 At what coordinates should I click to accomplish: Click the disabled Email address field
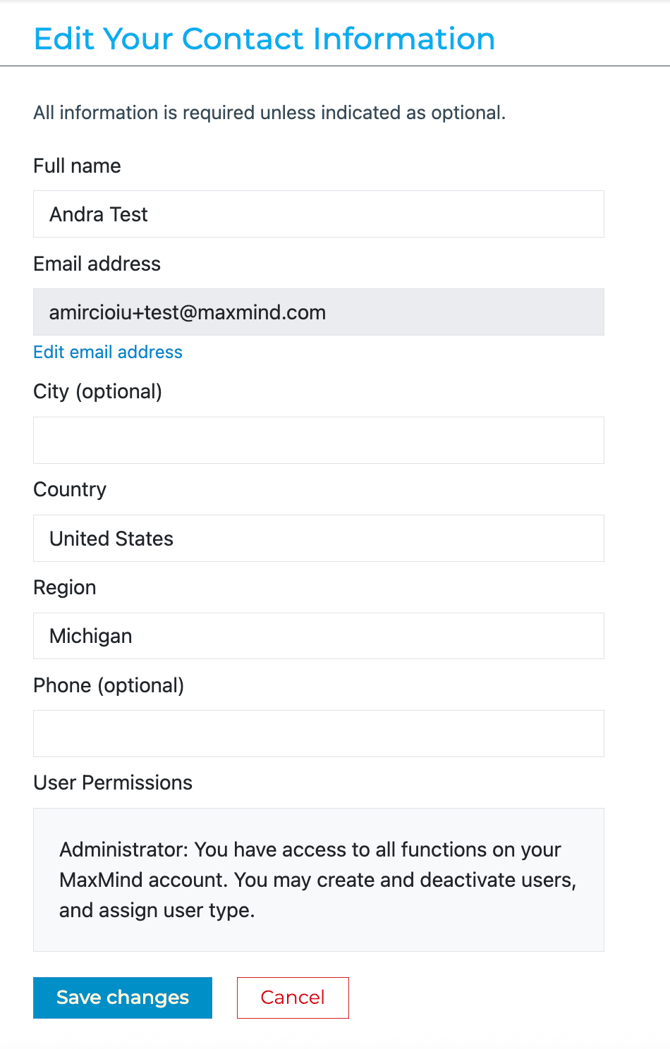[318, 312]
